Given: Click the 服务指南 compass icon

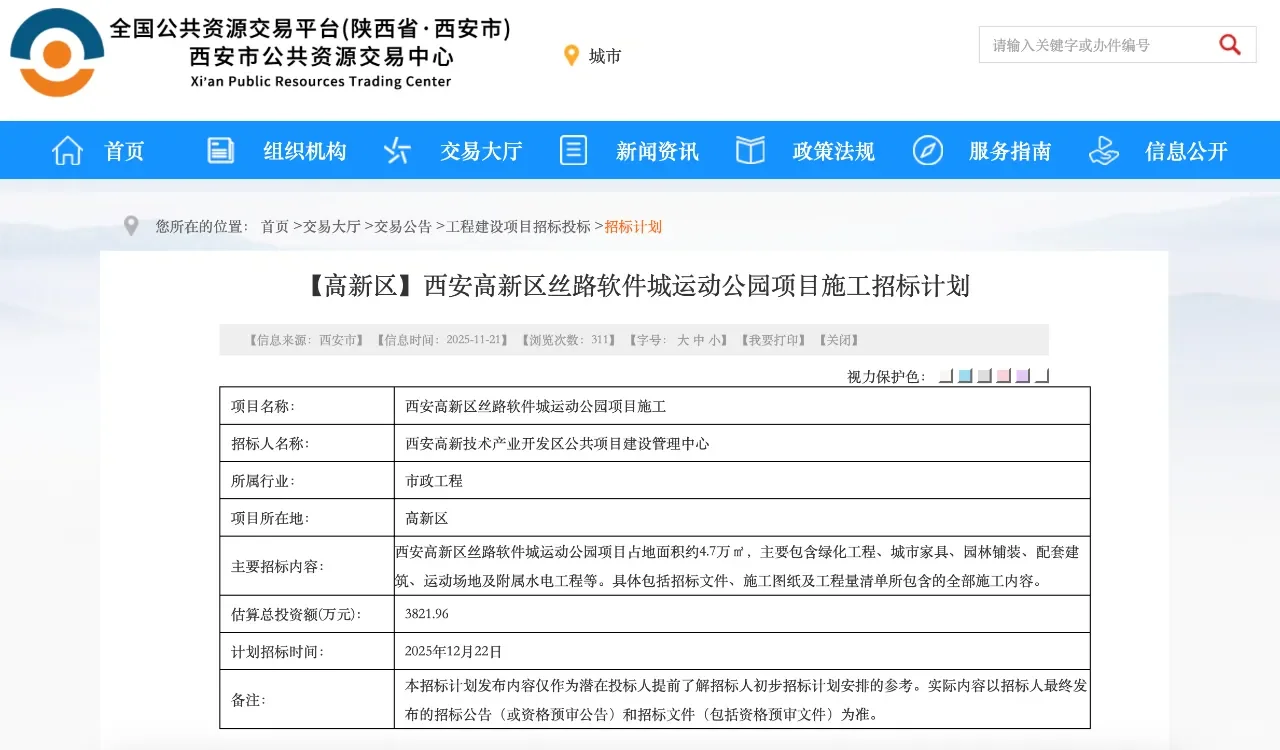Looking at the screenshot, I should coord(927,150).
